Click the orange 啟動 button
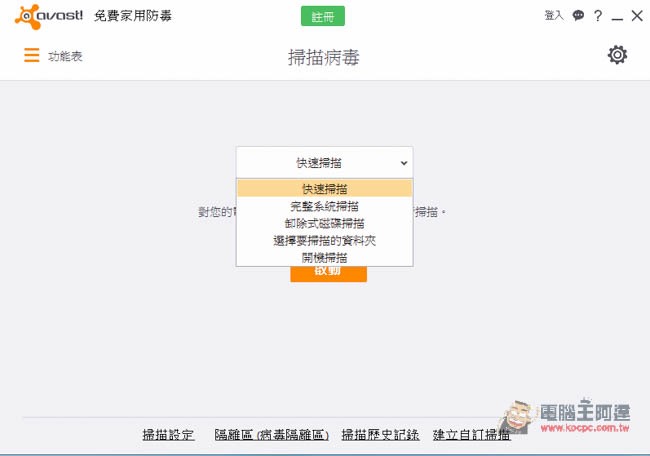The height and width of the screenshot is (456, 650). [x=328, y=273]
